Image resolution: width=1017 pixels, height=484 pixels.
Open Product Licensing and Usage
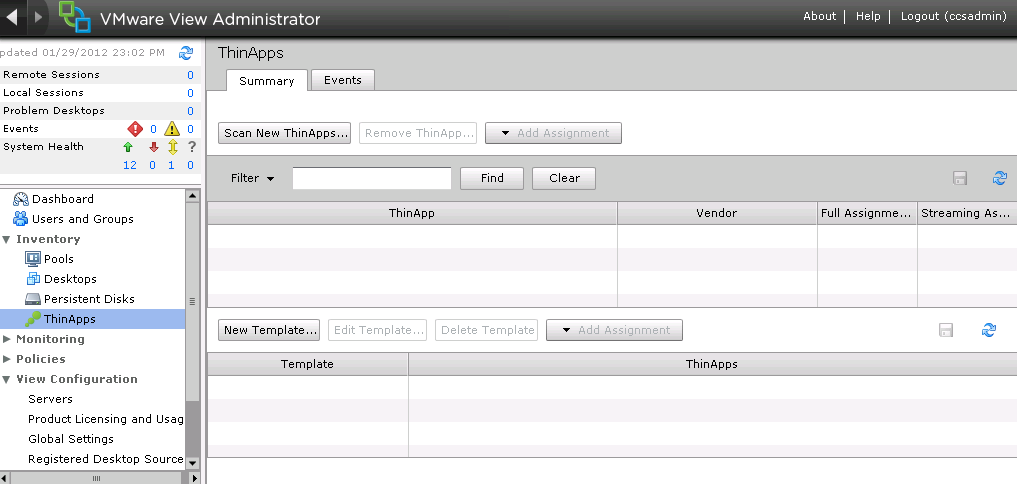point(106,419)
